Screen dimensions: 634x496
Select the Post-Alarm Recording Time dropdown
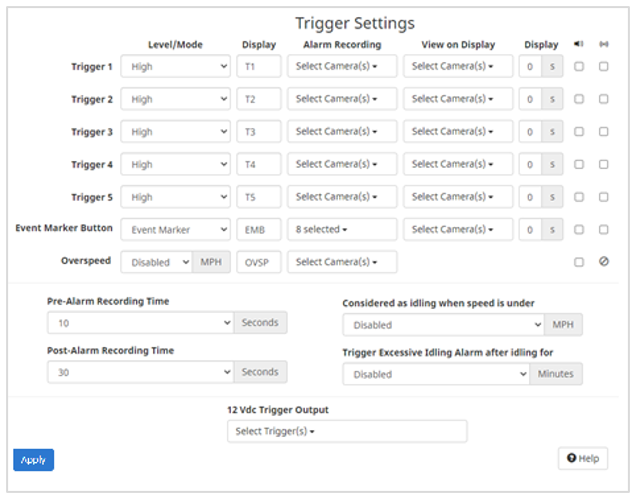139,371
